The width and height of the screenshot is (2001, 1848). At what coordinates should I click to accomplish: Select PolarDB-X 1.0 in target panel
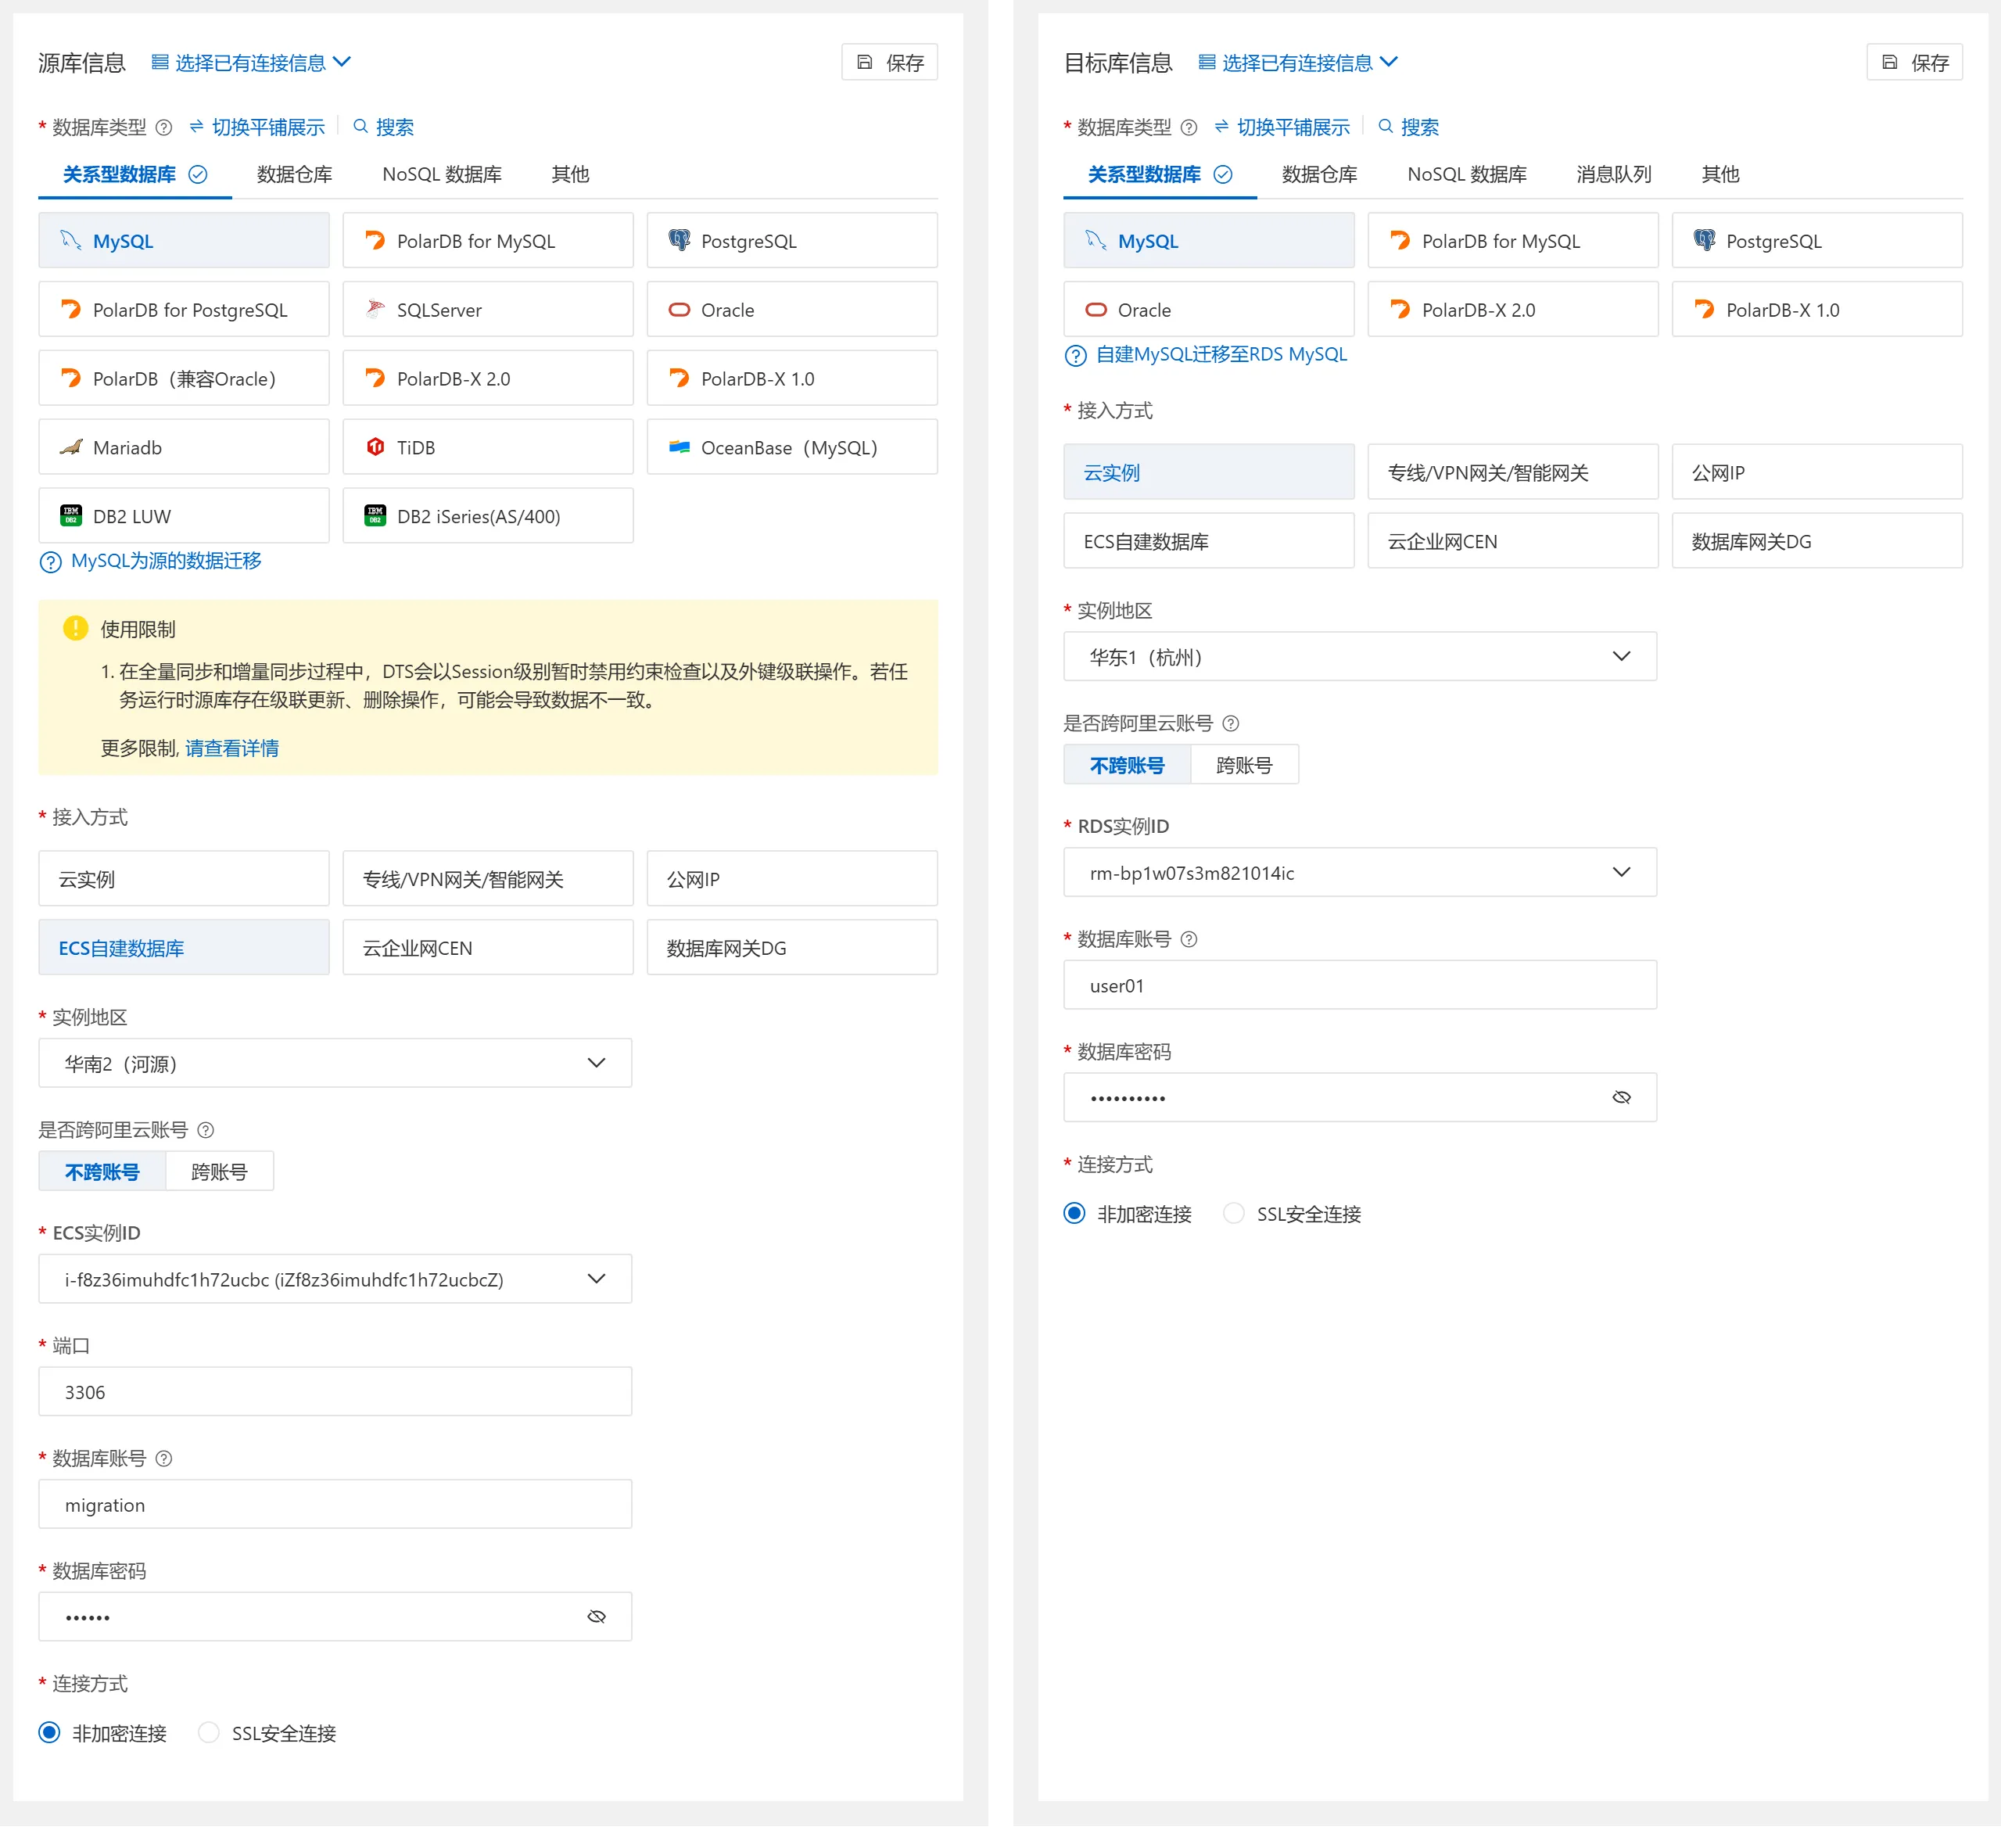click(1816, 309)
